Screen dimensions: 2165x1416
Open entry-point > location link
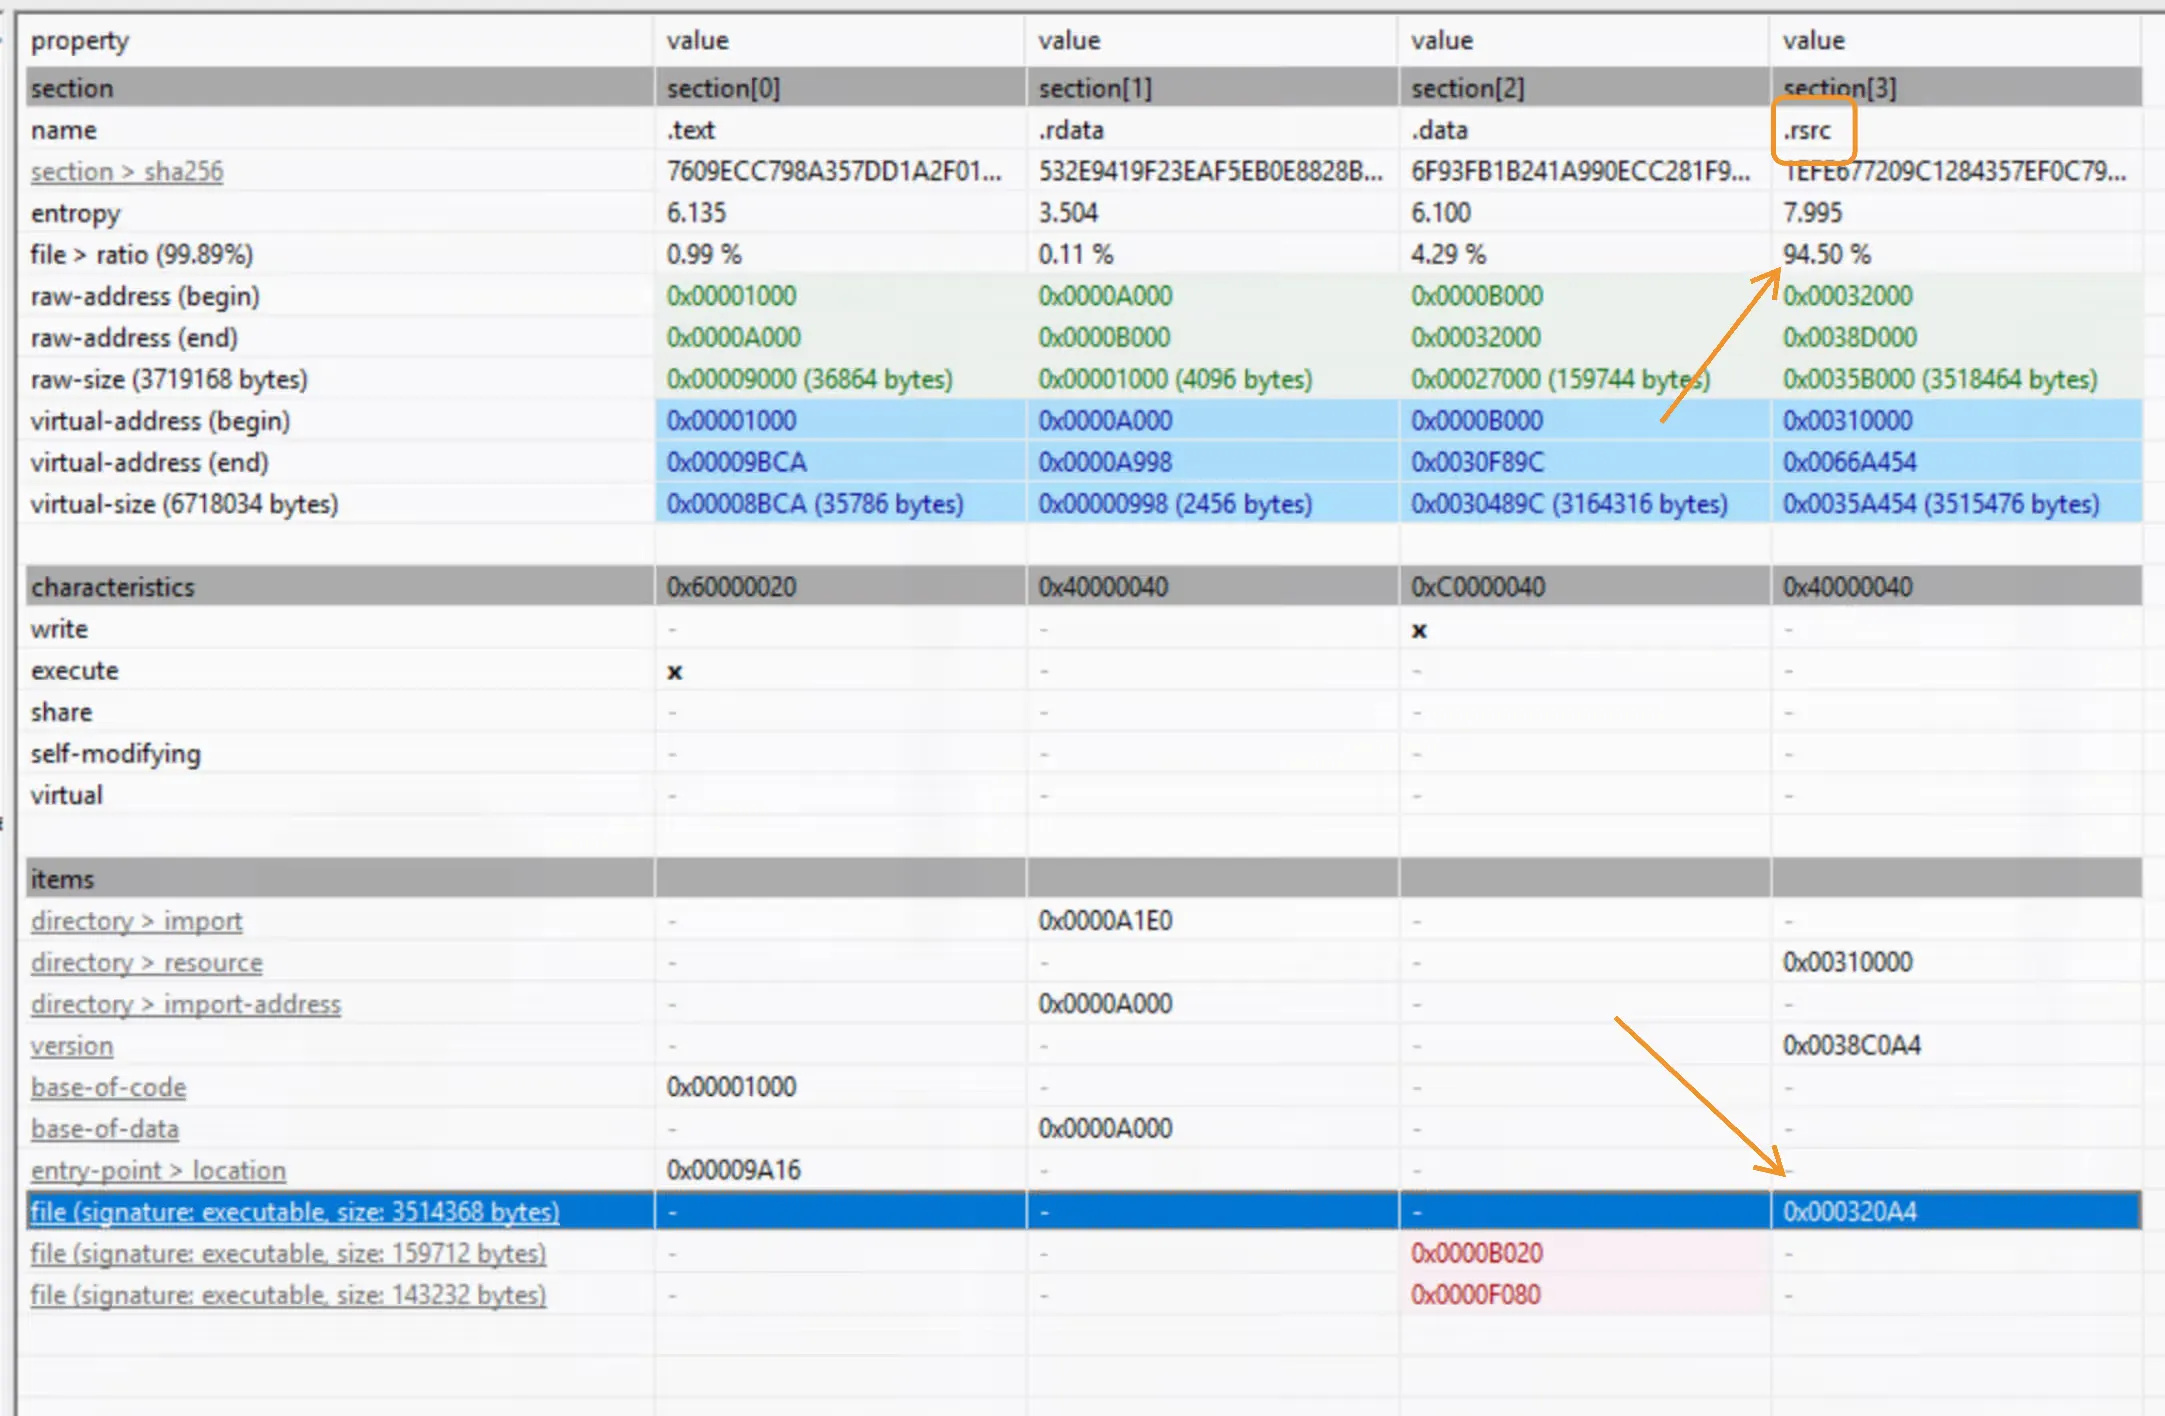(159, 1170)
